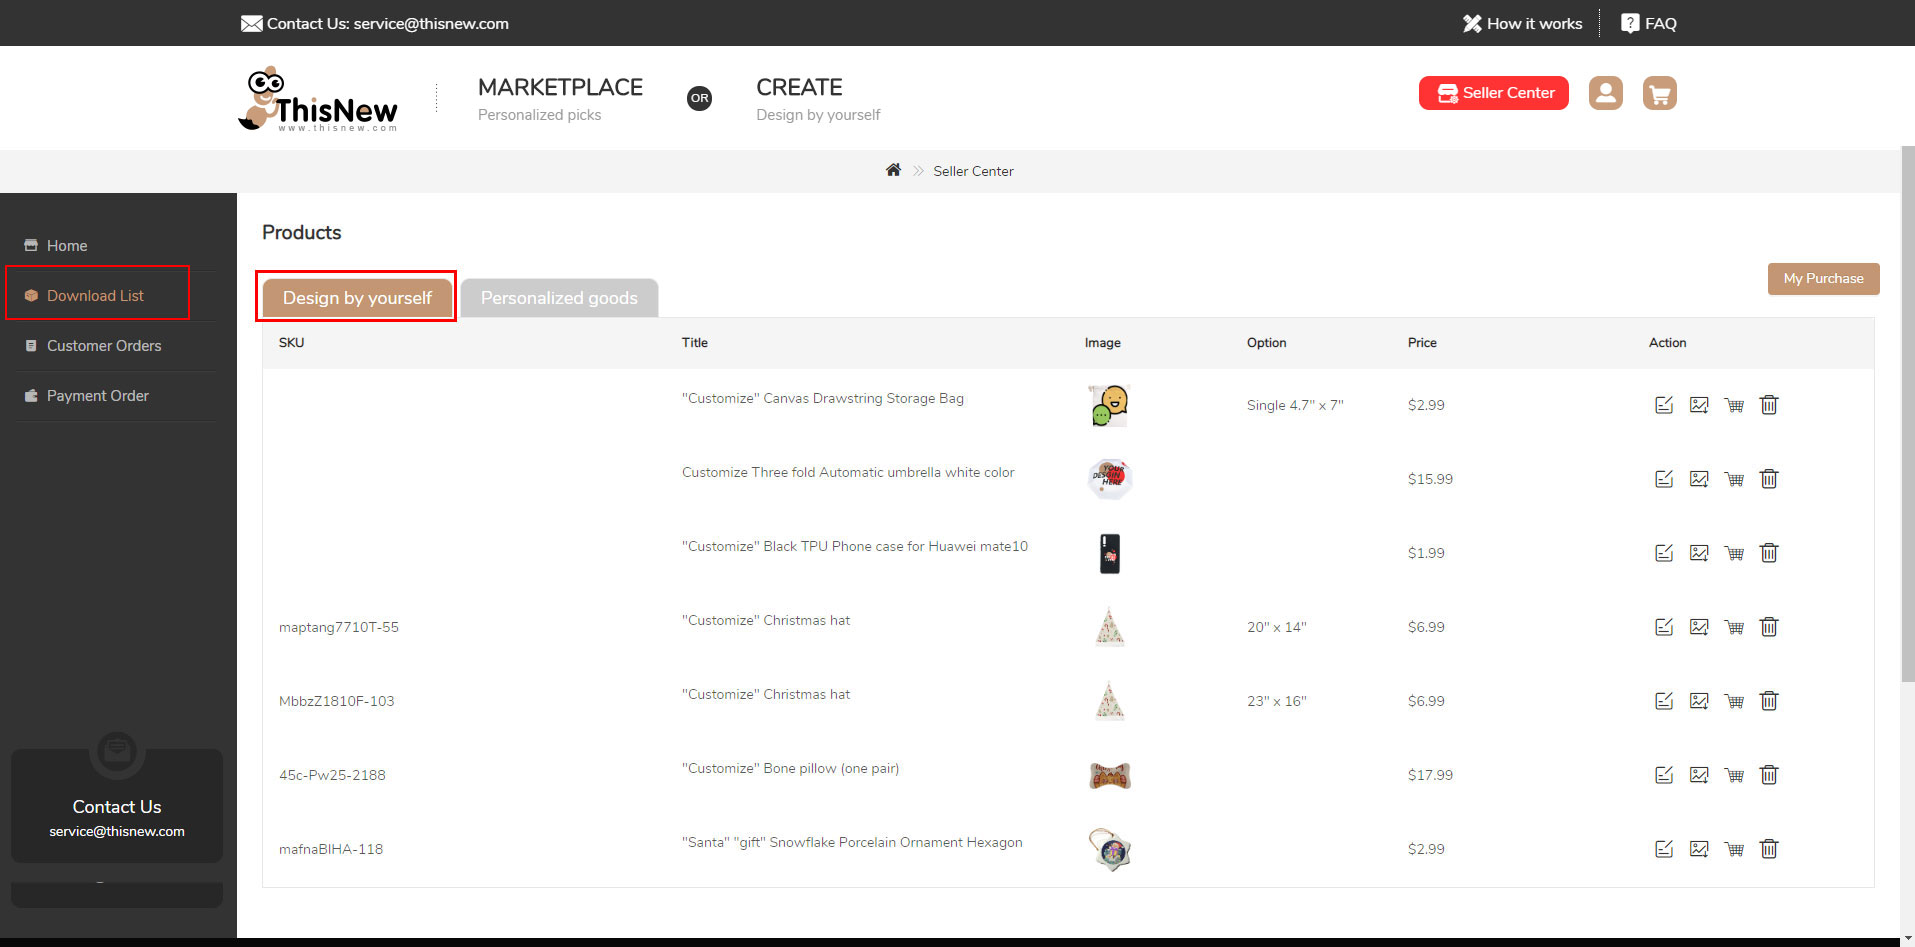Switch to the Design by yourself tab
1915x947 pixels.
[x=357, y=298]
